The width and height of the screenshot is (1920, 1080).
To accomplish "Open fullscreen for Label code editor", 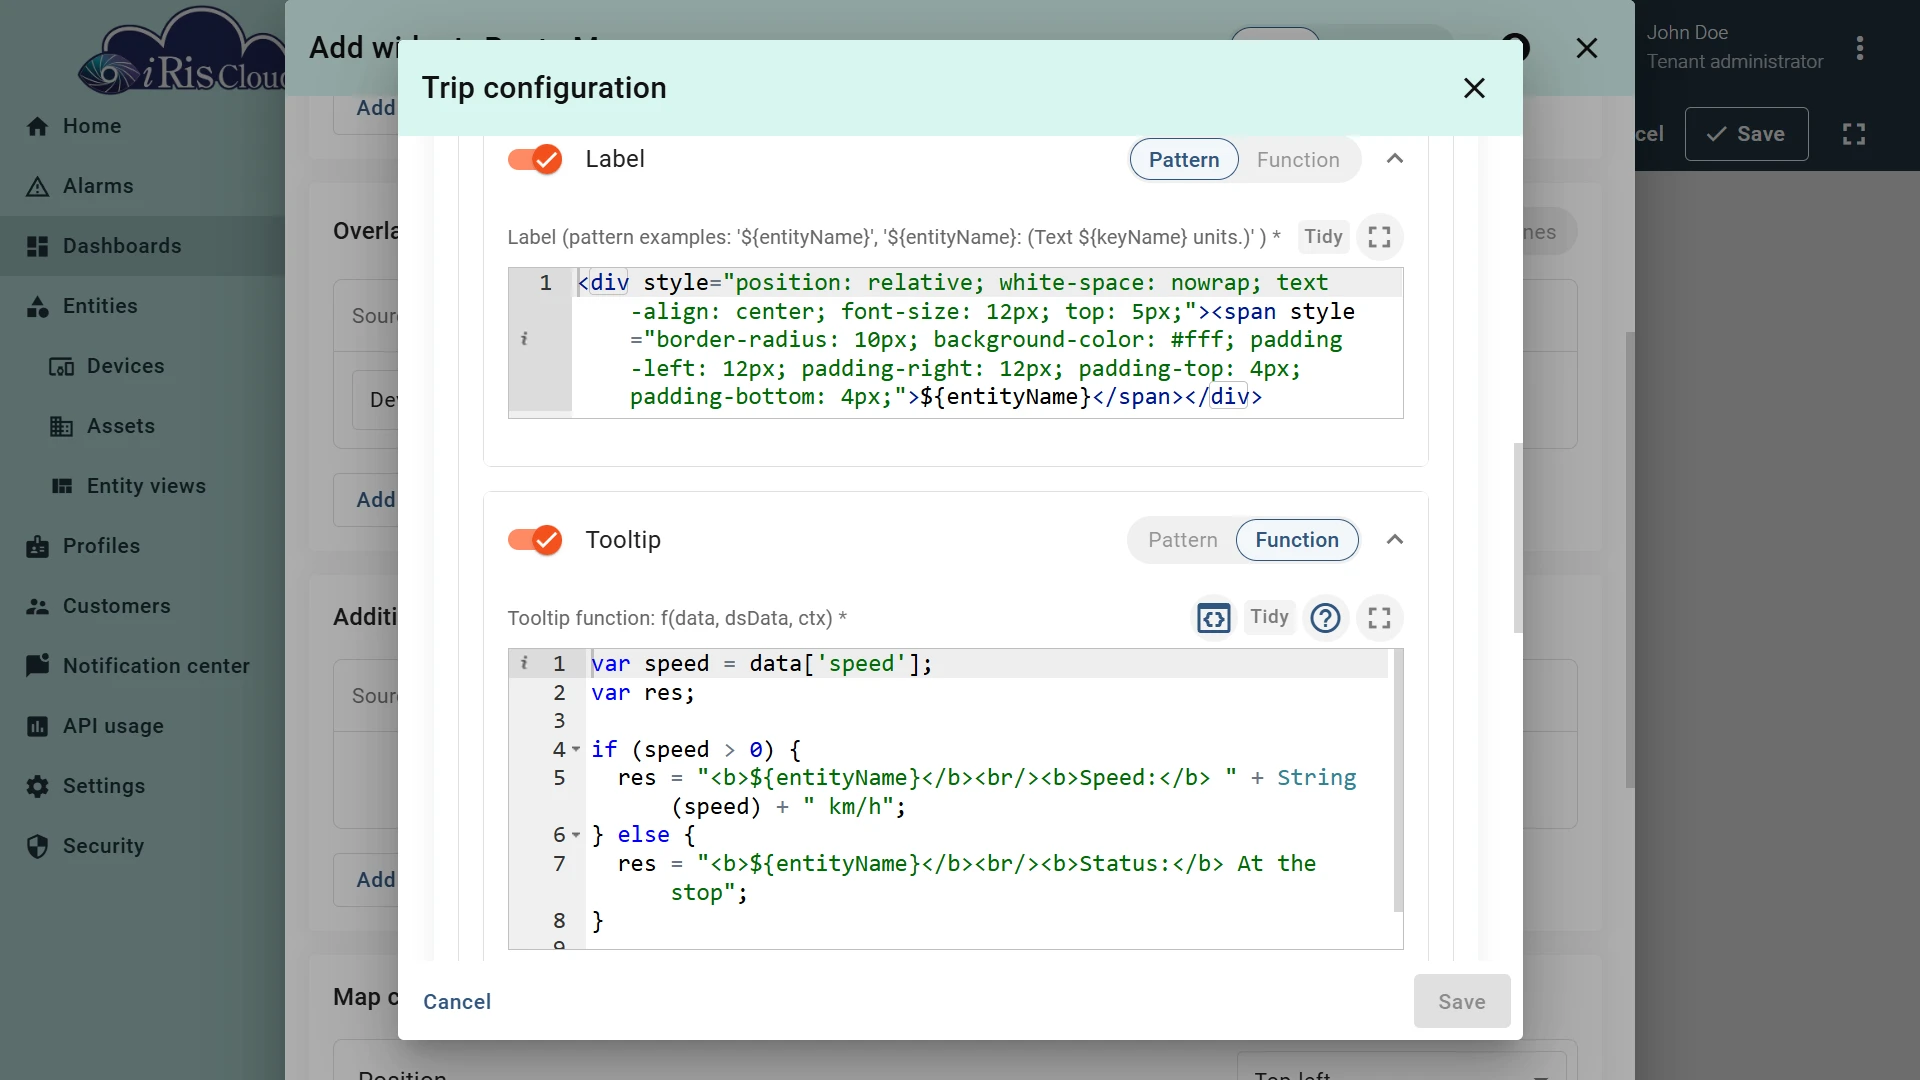I will (x=1379, y=237).
